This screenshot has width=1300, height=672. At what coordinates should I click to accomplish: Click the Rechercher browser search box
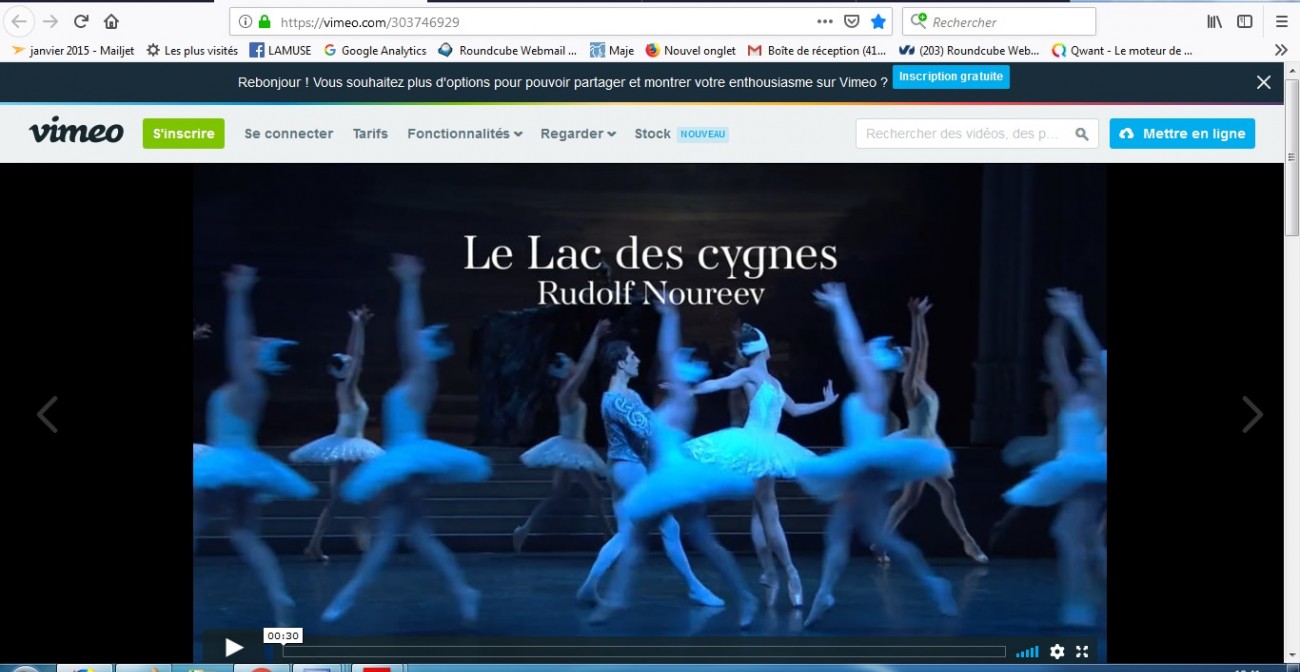(999, 21)
